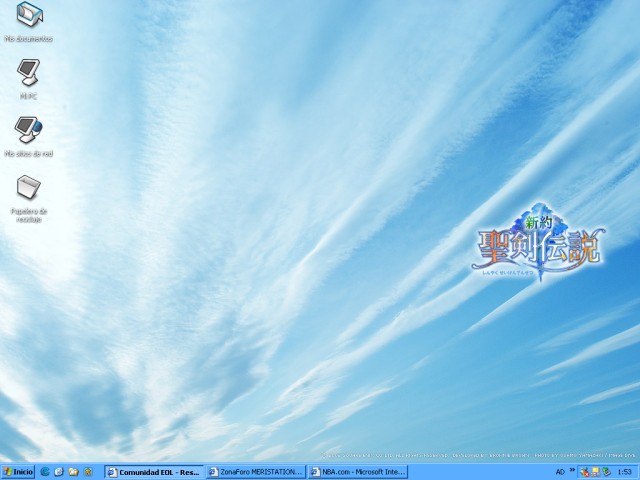Open the Inicio start menu
This screenshot has height=480, width=640.
pos(18,472)
